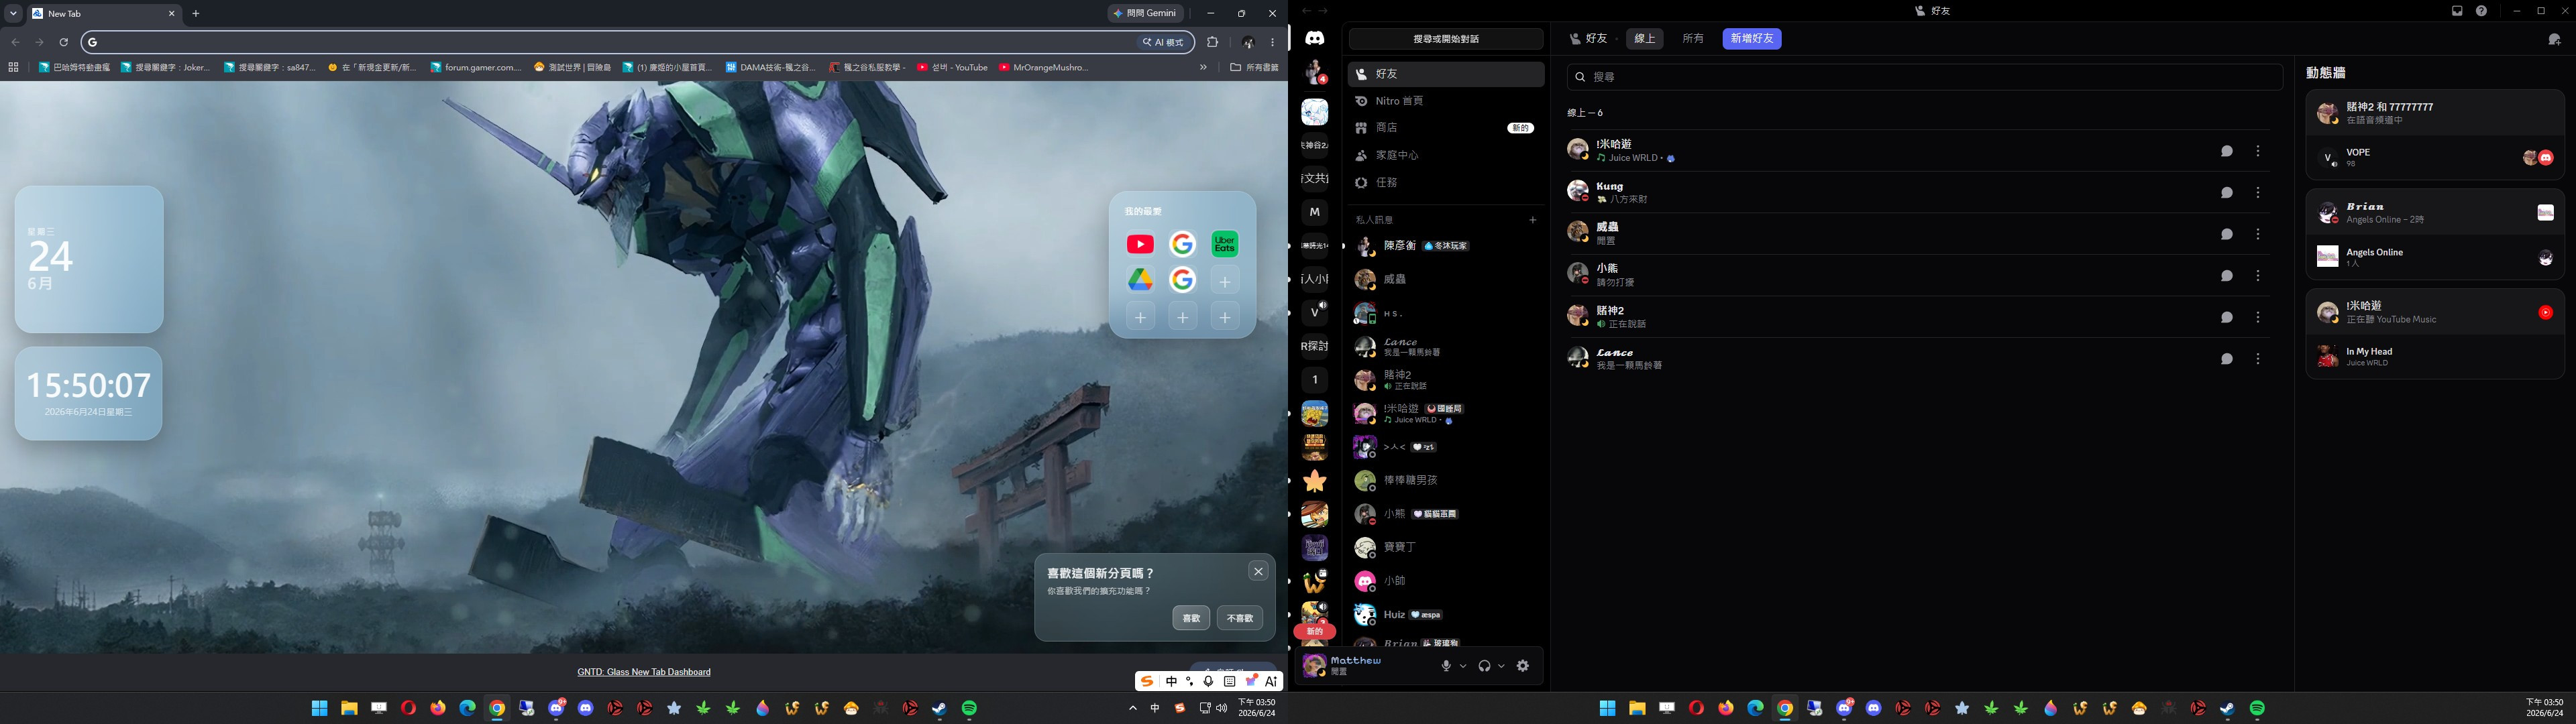2576x724 pixels.
Task: Open the DM with Huiz
Action: click(1446, 615)
